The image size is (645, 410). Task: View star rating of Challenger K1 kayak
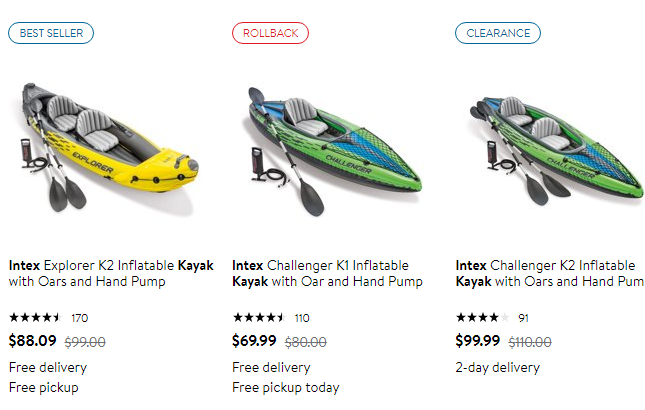click(x=258, y=318)
